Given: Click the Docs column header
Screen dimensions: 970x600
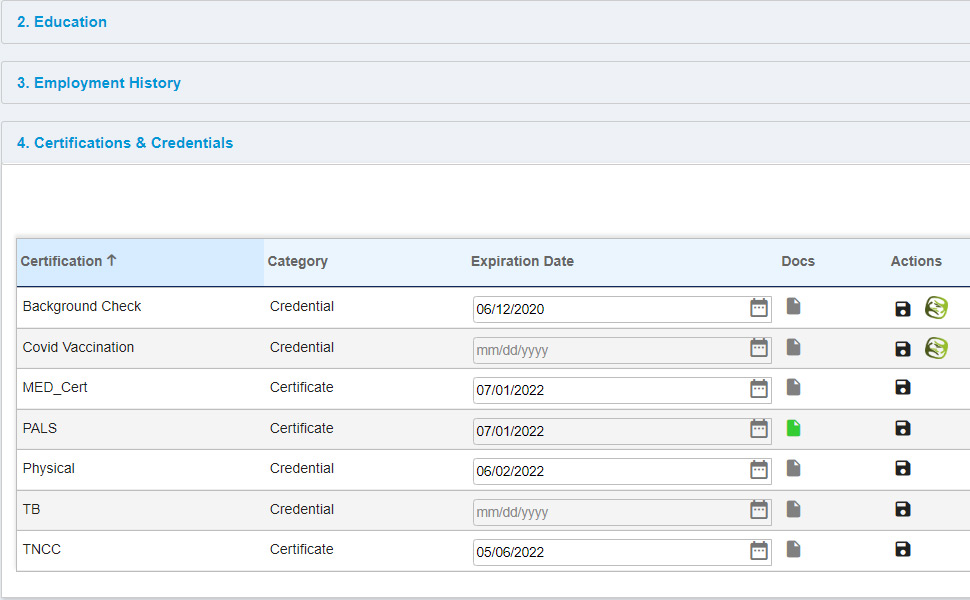Looking at the screenshot, I should 798,262.
